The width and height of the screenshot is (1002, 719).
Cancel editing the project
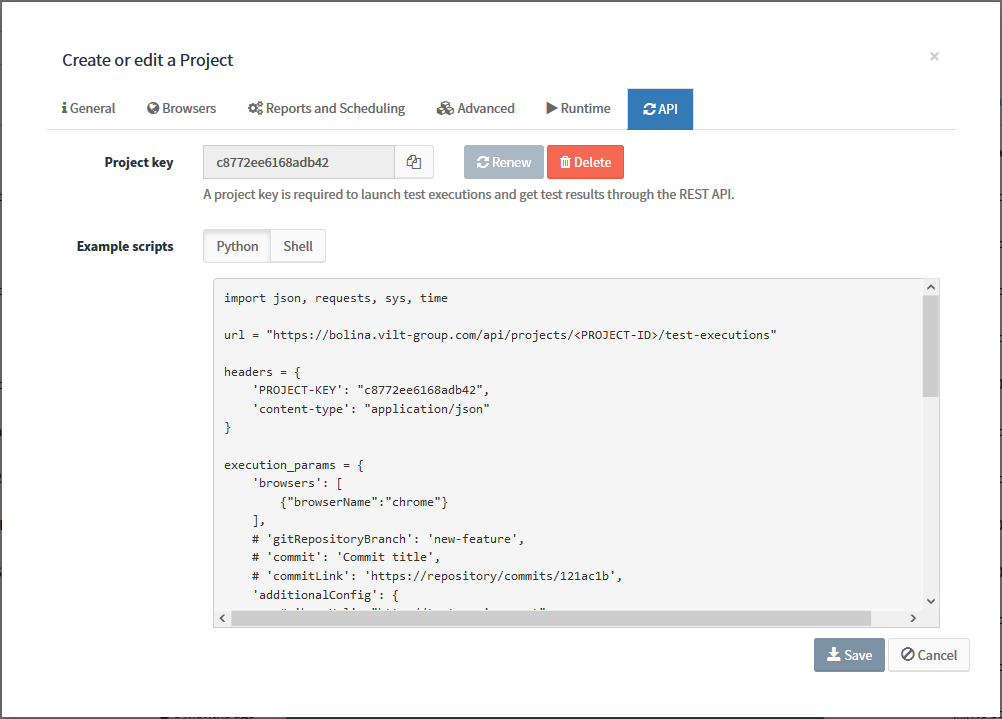(929, 655)
